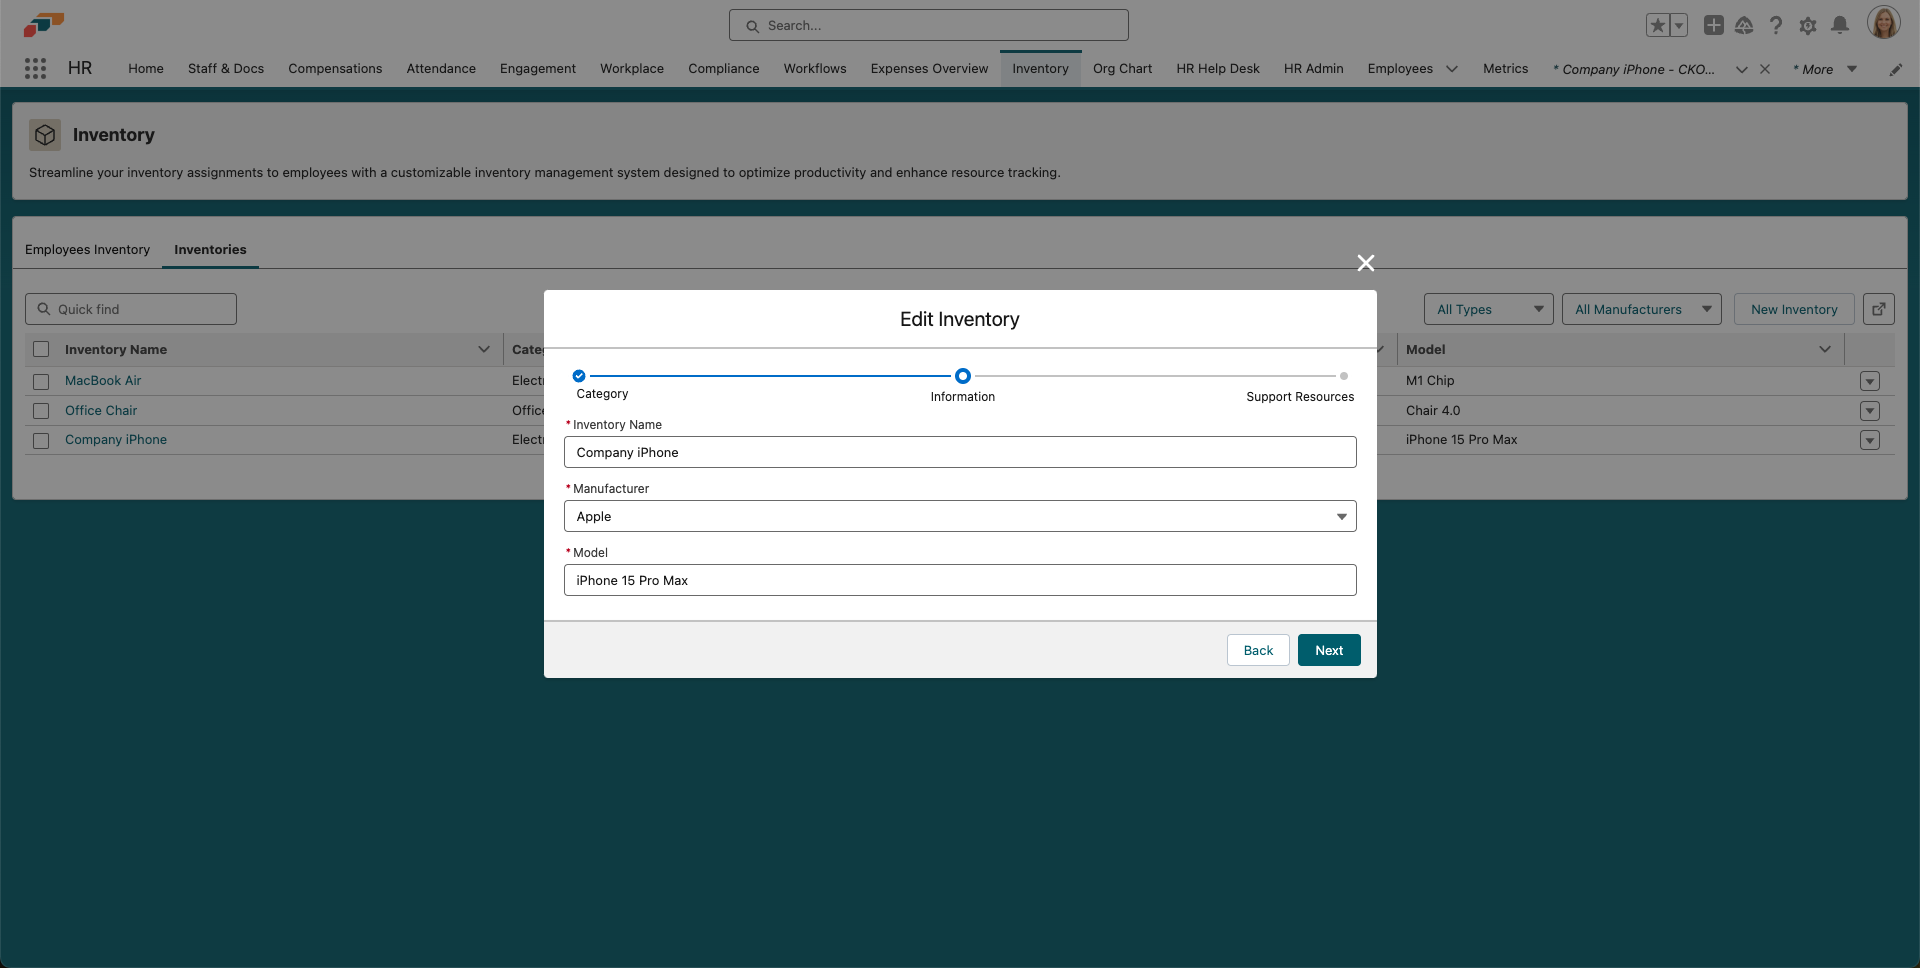Check the MacBook Air row checkbox

coord(41,381)
